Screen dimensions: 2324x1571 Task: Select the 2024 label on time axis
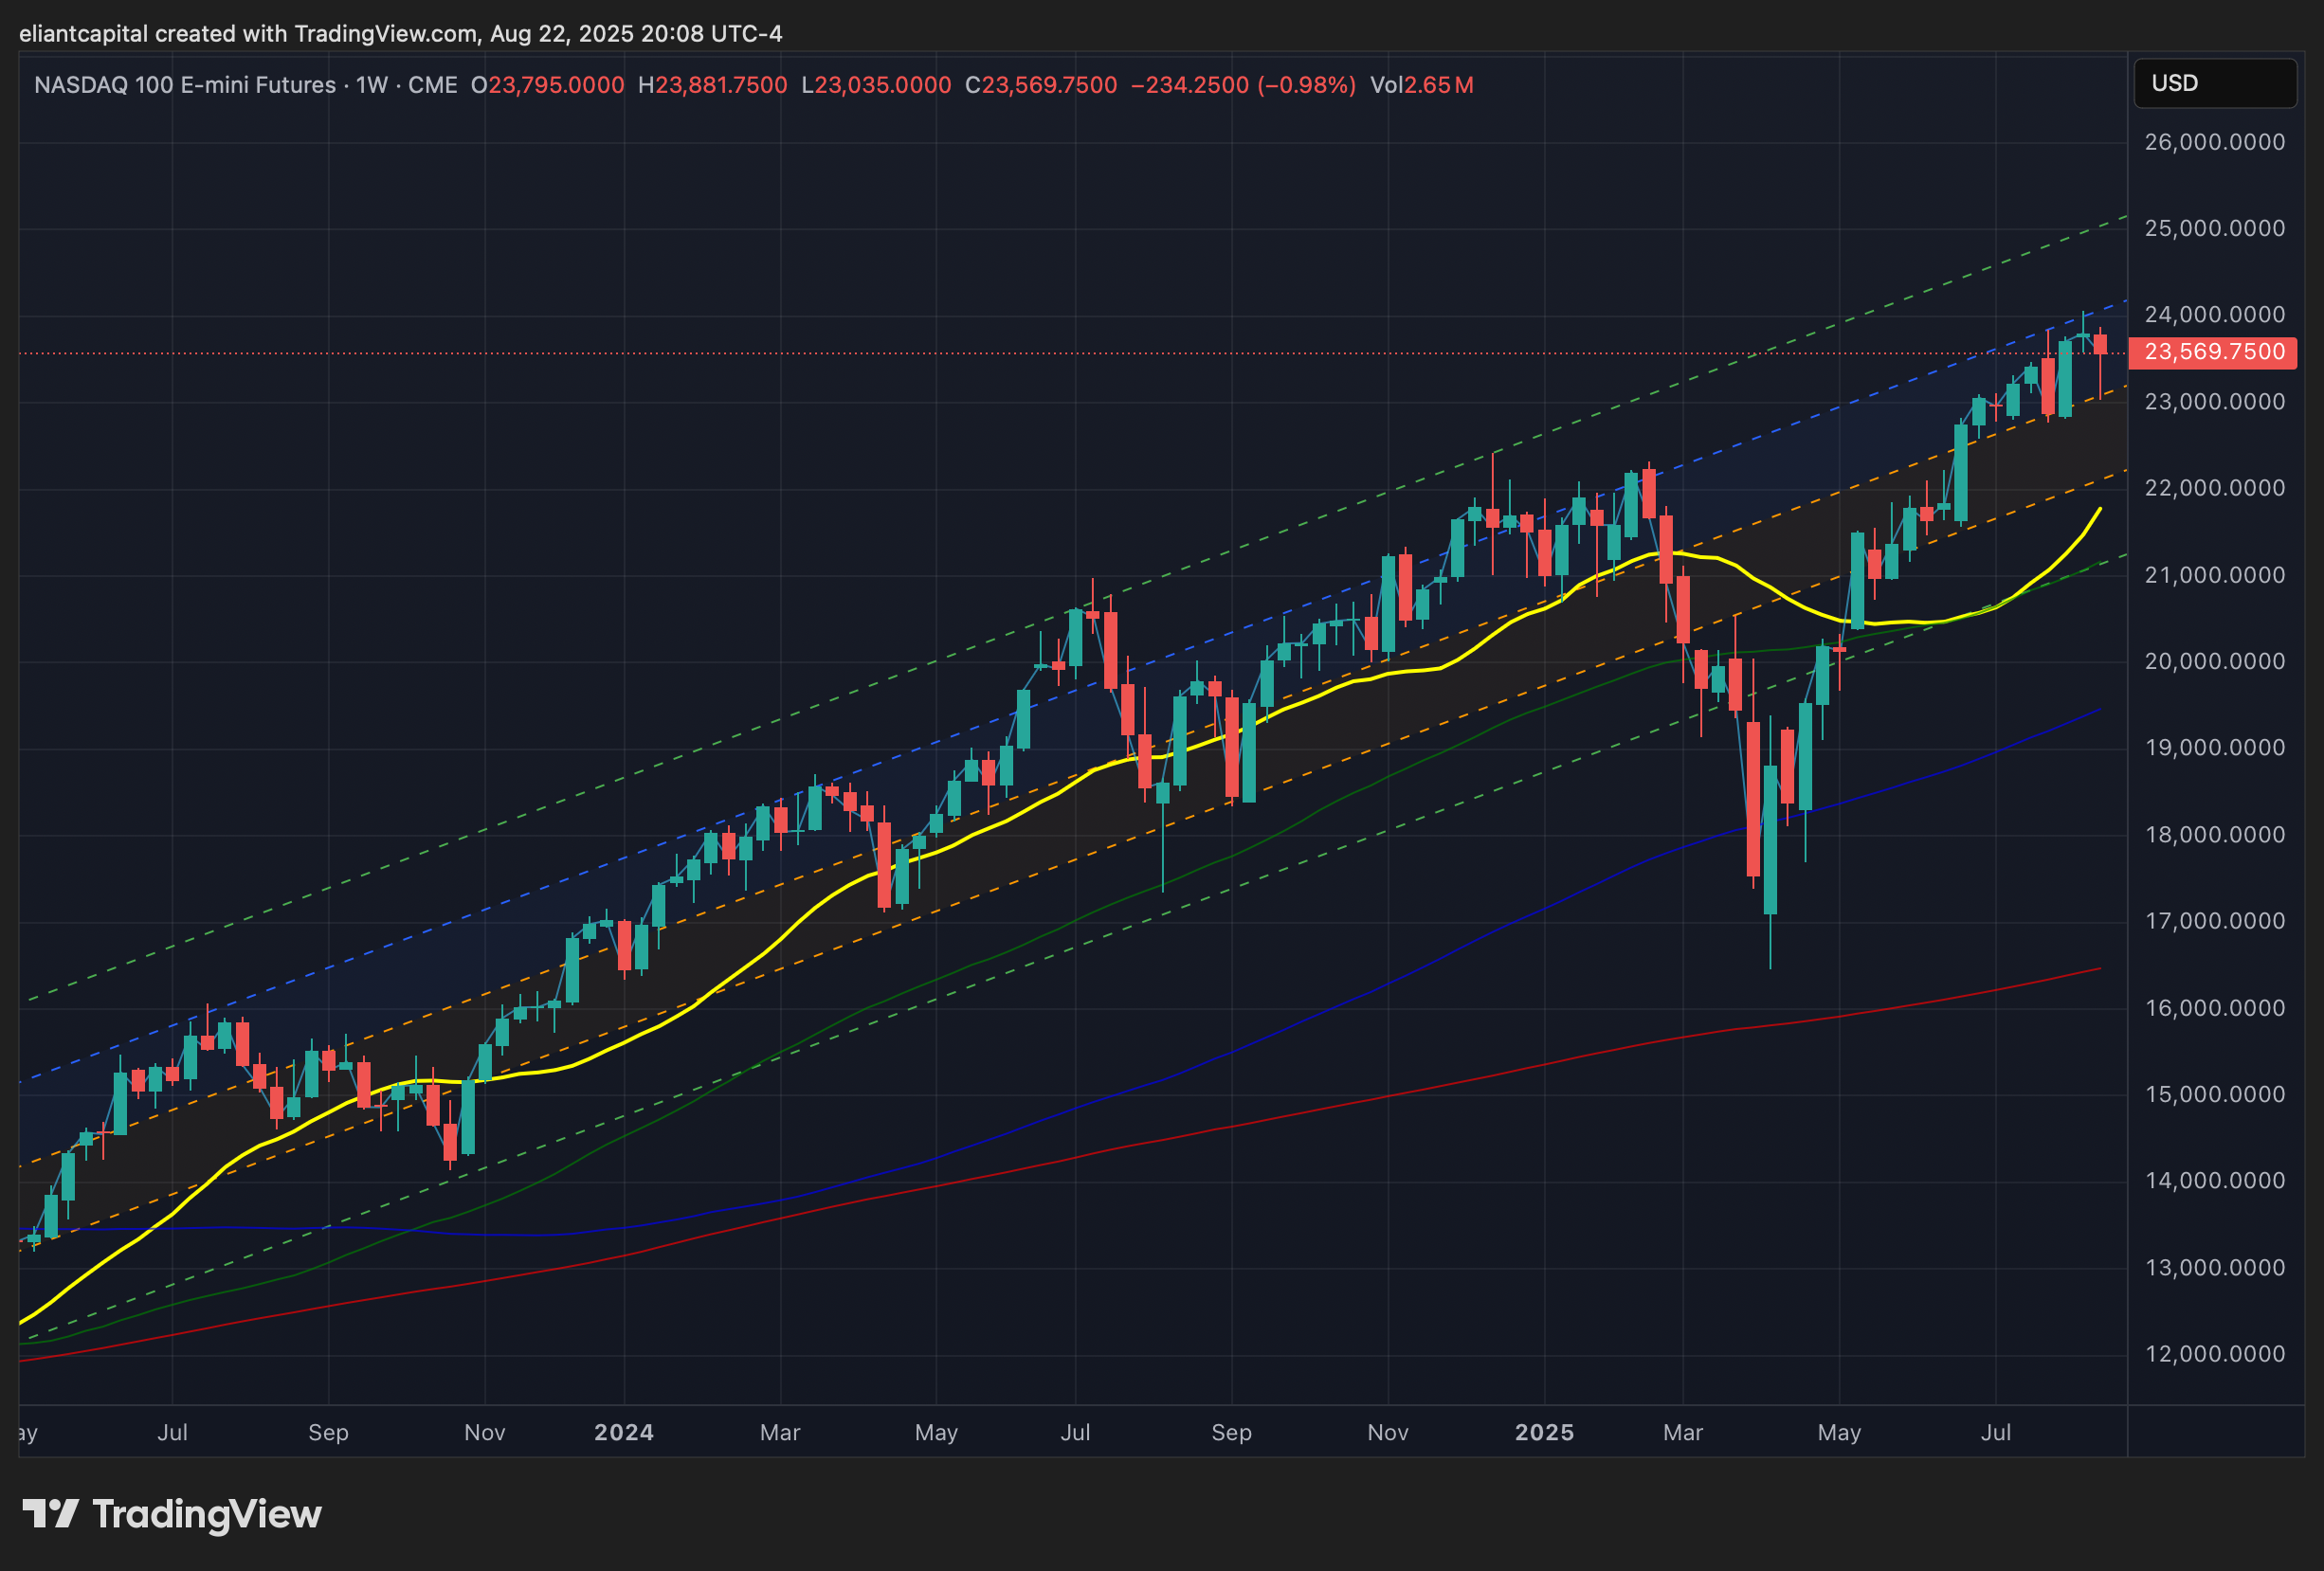(x=624, y=1432)
